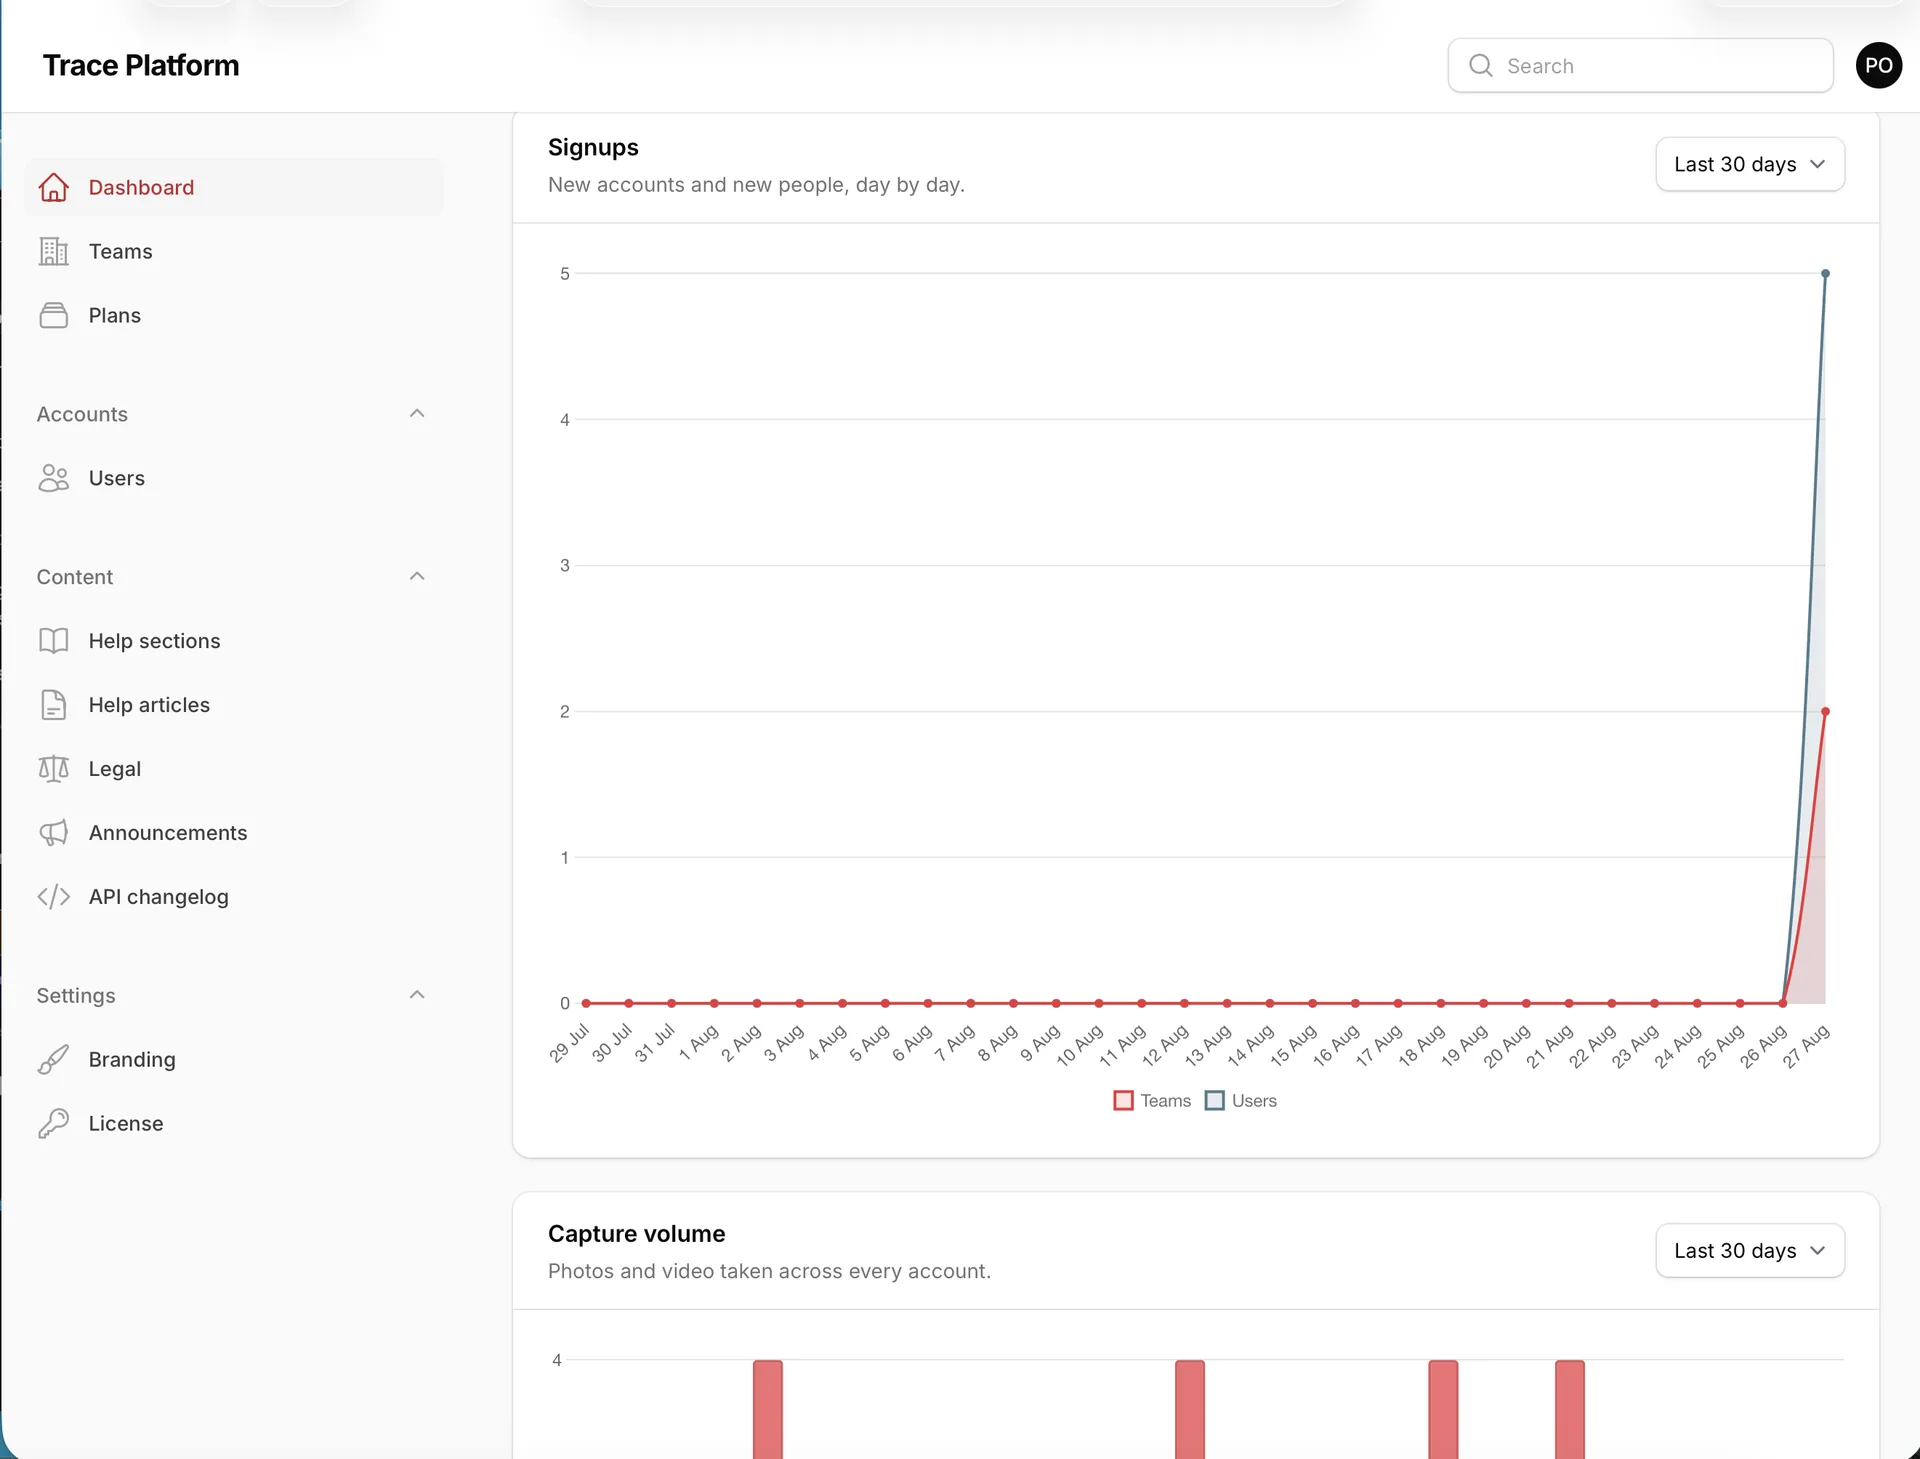Toggle Users series in chart legend
This screenshot has width=1920, height=1459.
[x=1241, y=1101]
